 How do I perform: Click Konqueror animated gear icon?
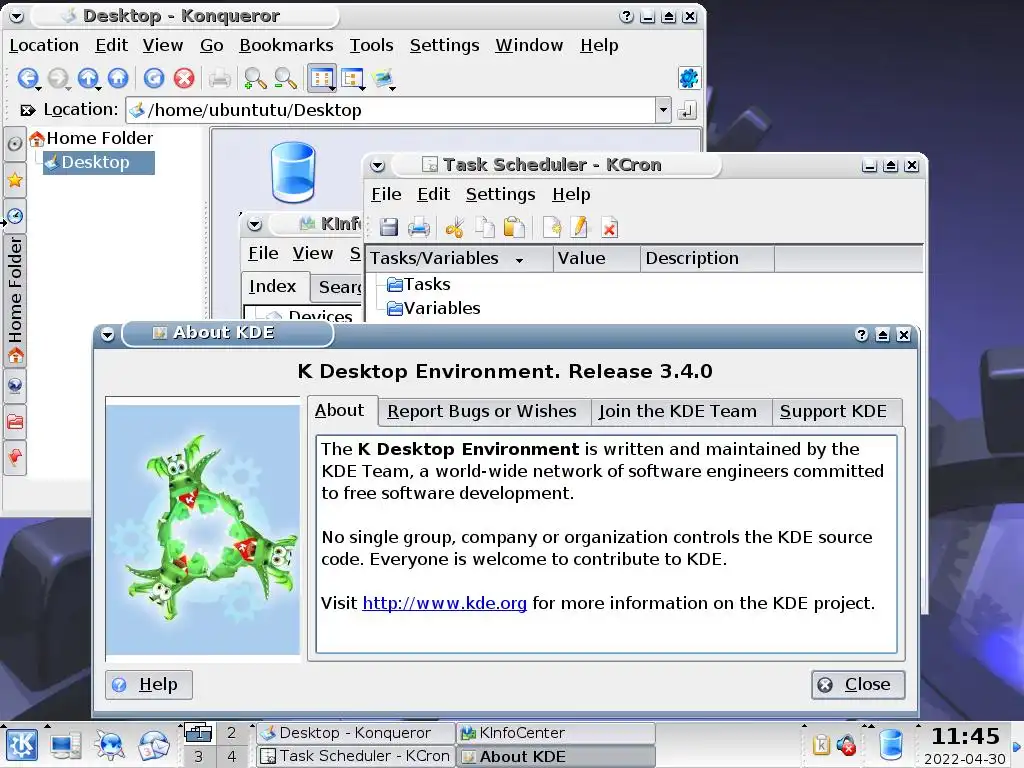[689, 78]
